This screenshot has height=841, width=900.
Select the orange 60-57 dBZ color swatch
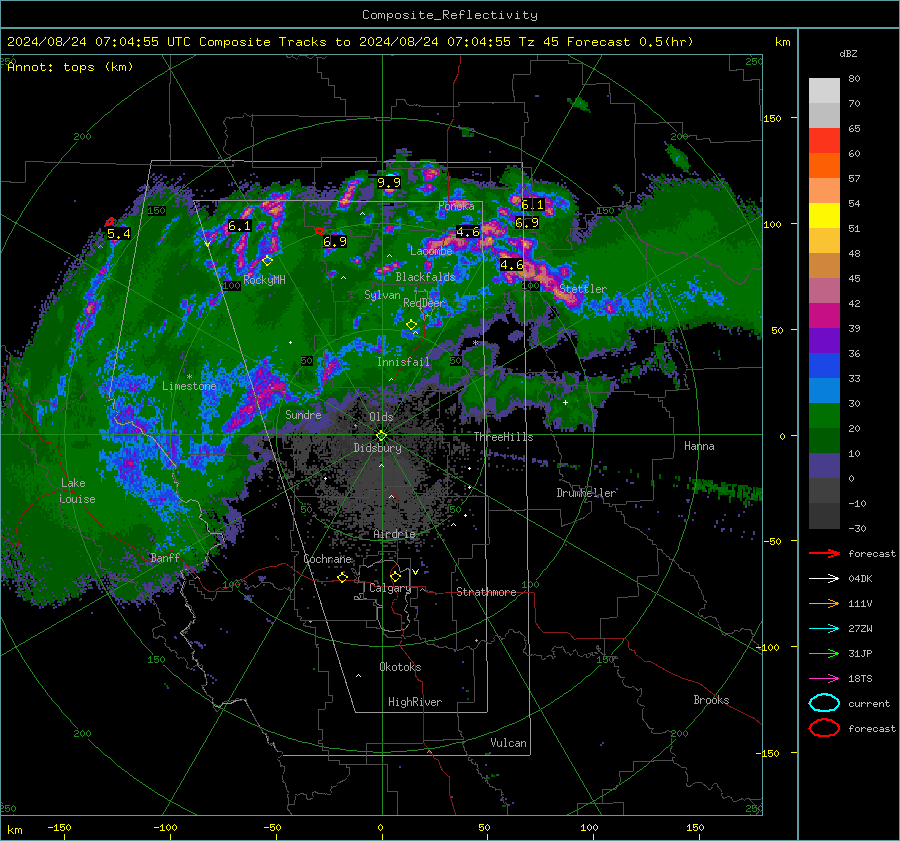[x=824, y=166]
